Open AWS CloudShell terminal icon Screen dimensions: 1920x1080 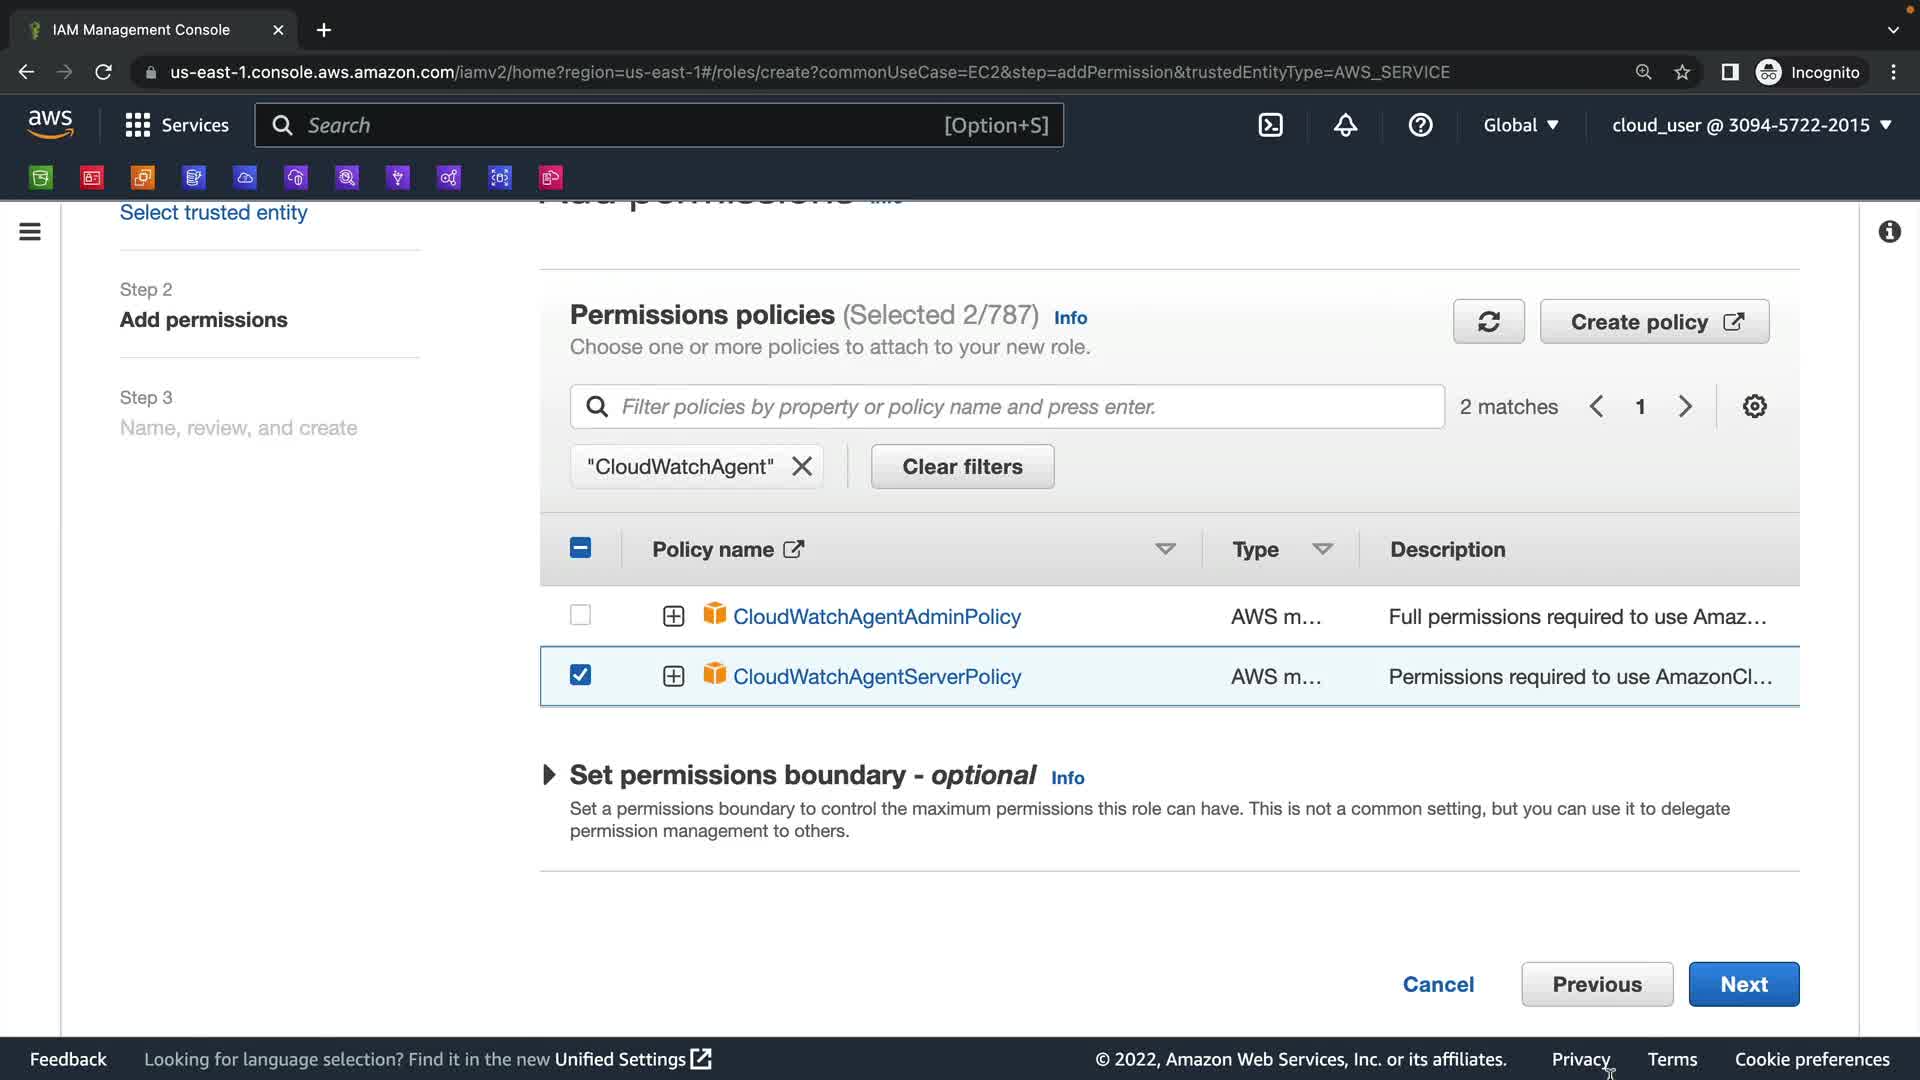pyautogui.click(x=1270, y=125)
